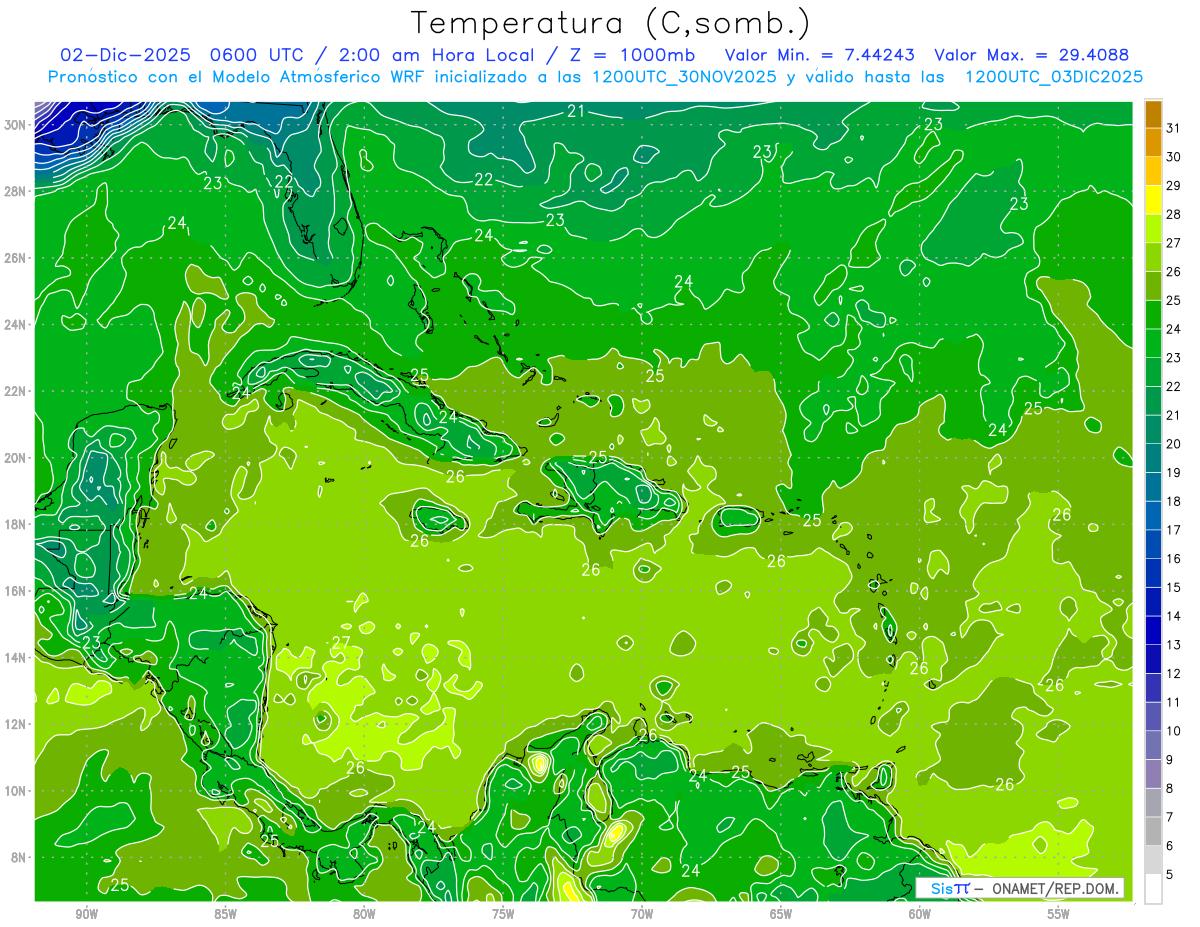Click the color bar scale value "6"
1200x927 pixels.
(1169, 846)
